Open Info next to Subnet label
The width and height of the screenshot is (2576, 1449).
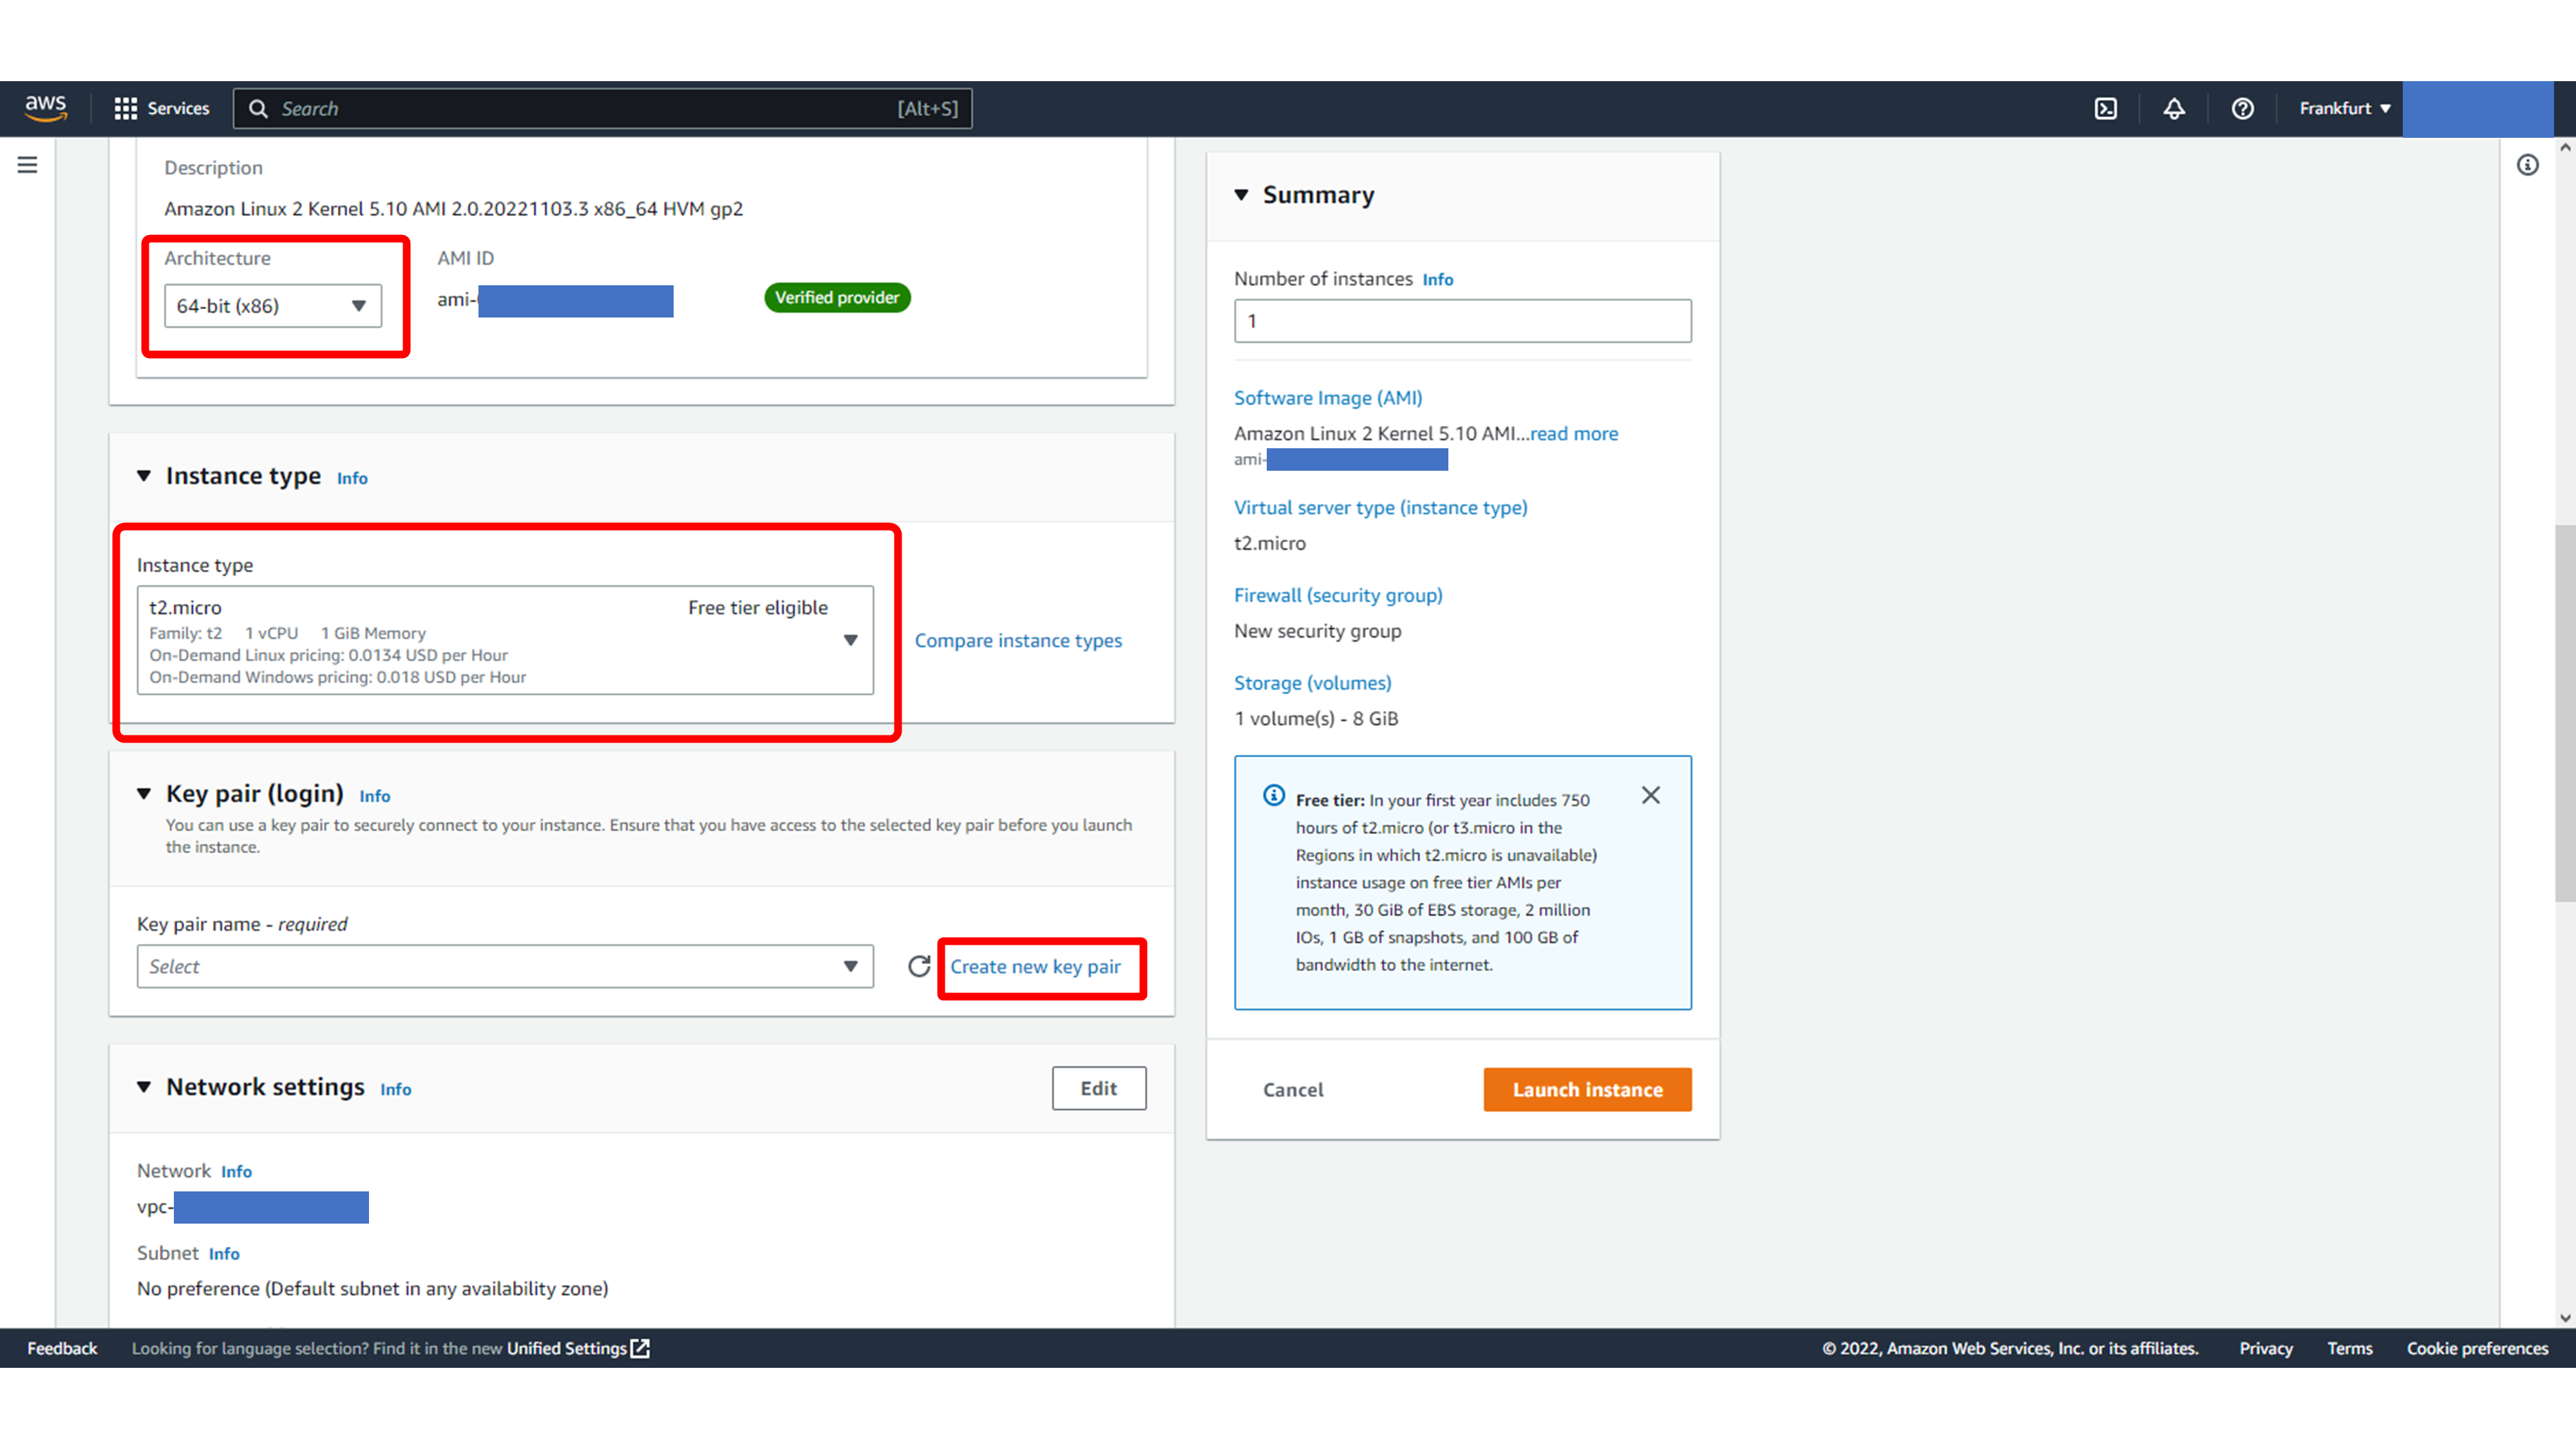point(224,1253)
